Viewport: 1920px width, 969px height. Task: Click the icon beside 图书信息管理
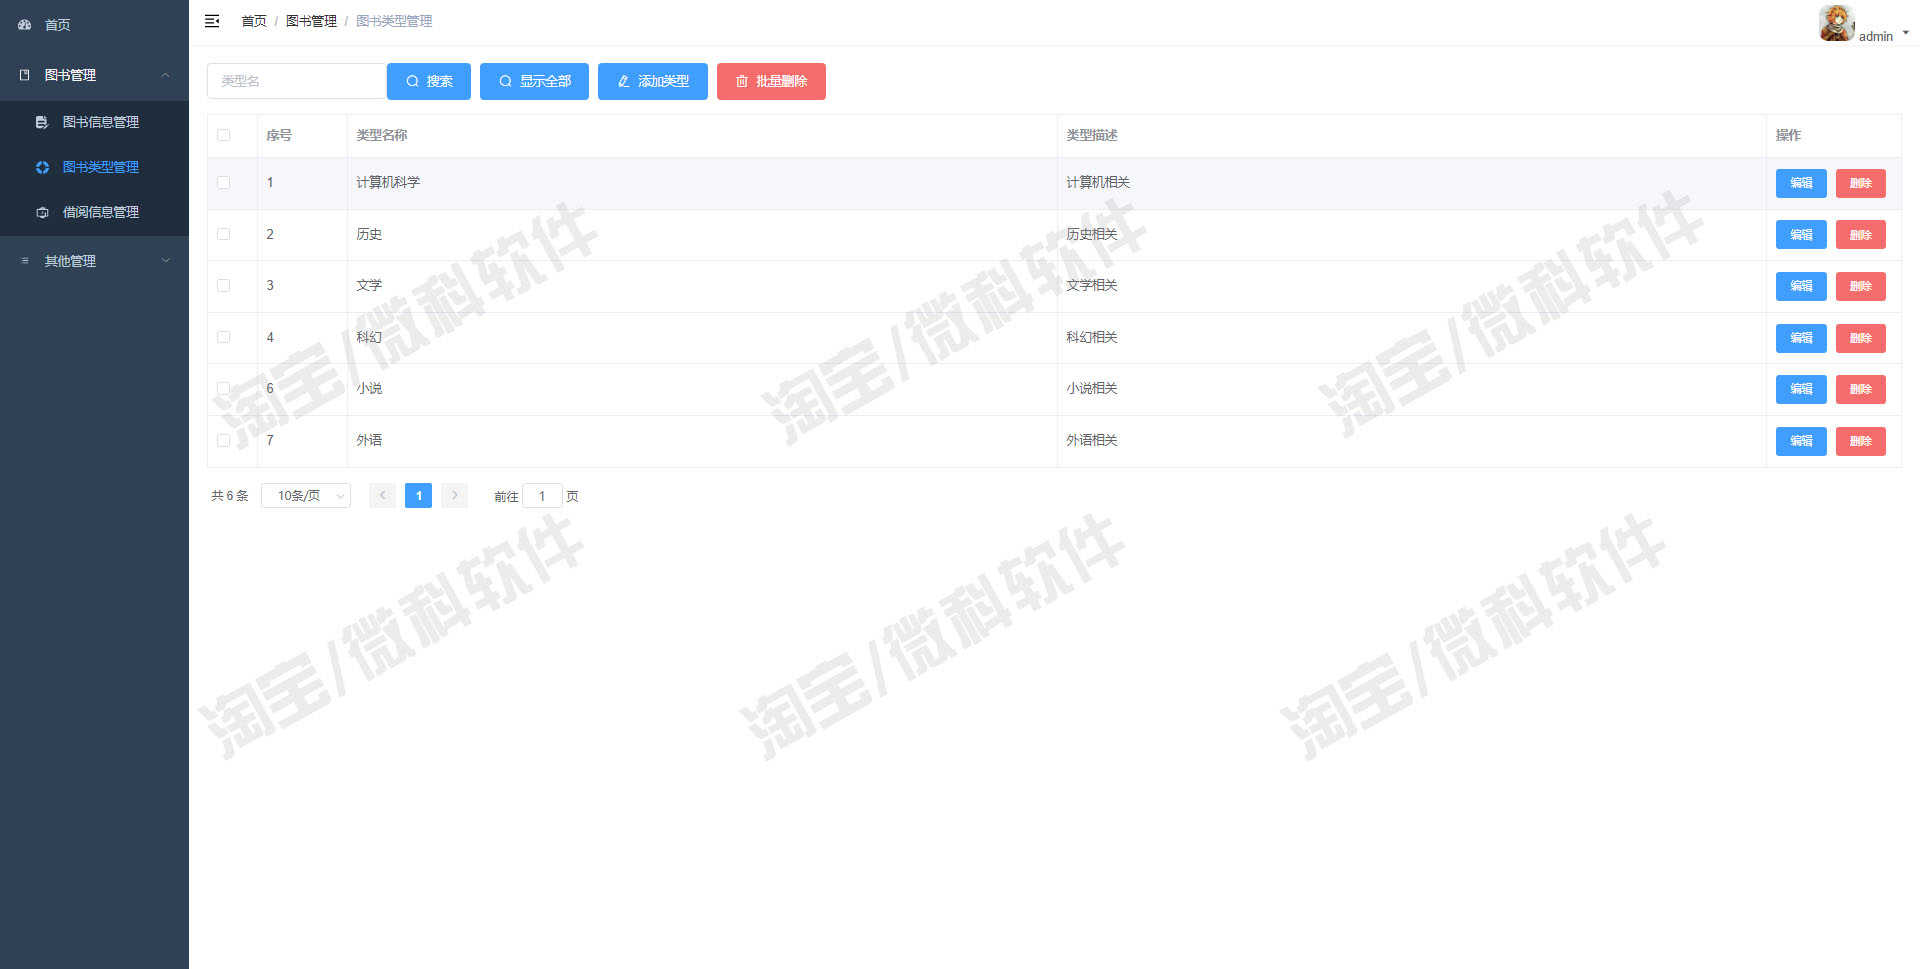point(42,122)
